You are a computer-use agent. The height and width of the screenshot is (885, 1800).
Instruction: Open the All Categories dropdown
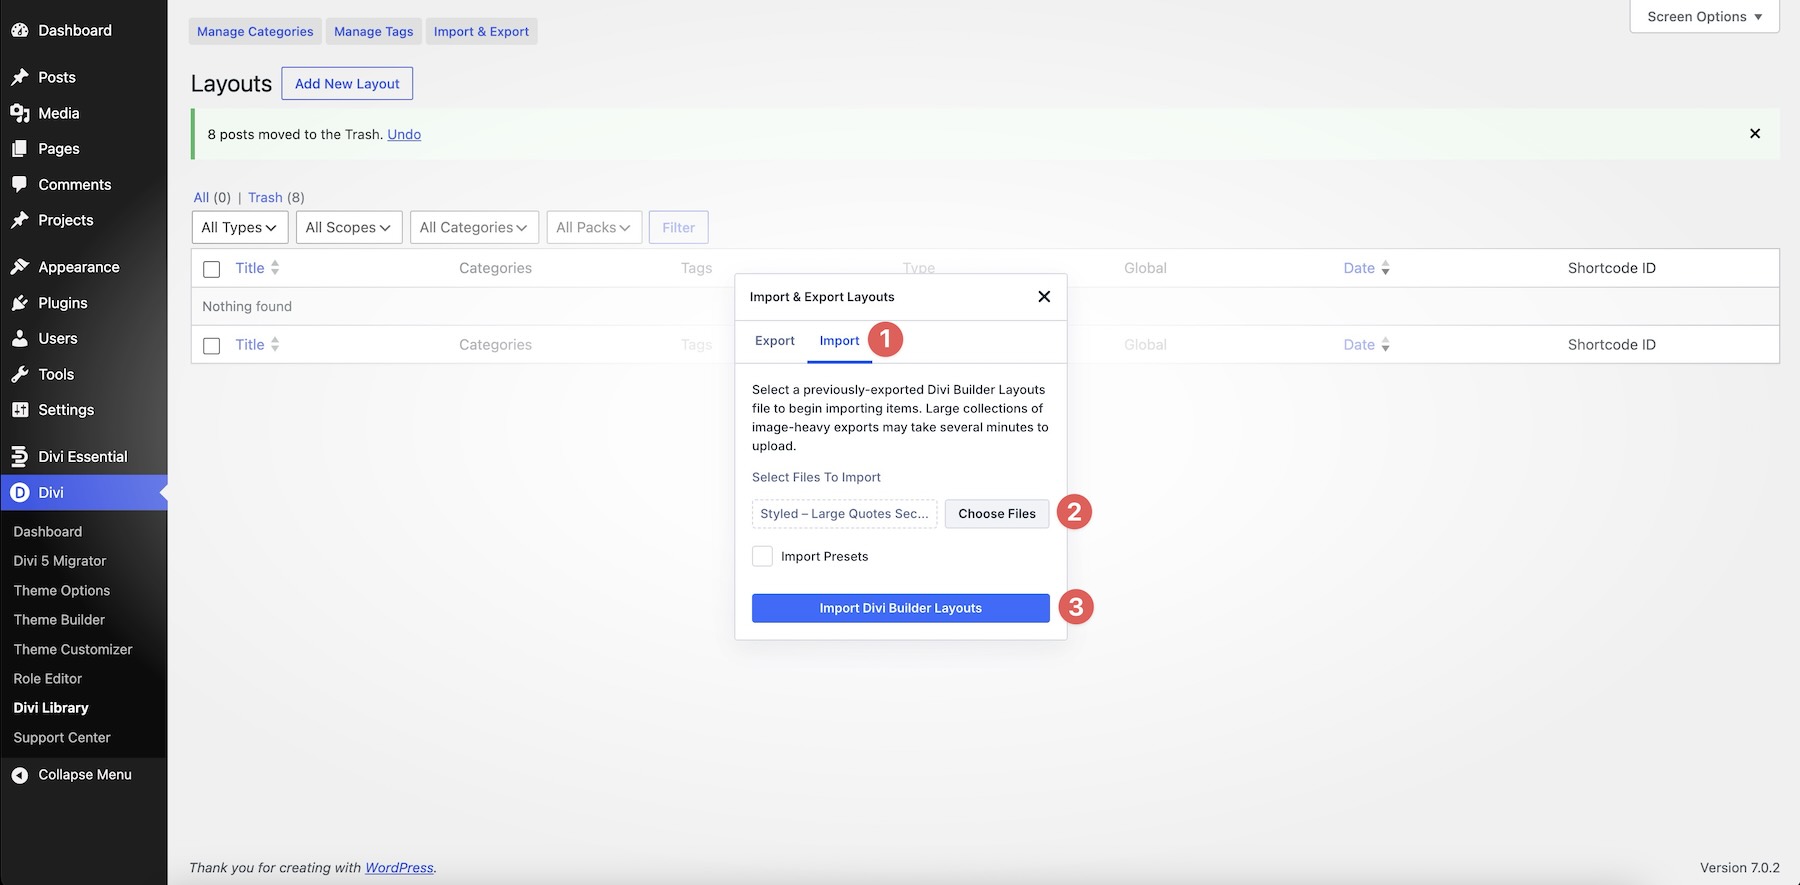(x=474, y=227)
